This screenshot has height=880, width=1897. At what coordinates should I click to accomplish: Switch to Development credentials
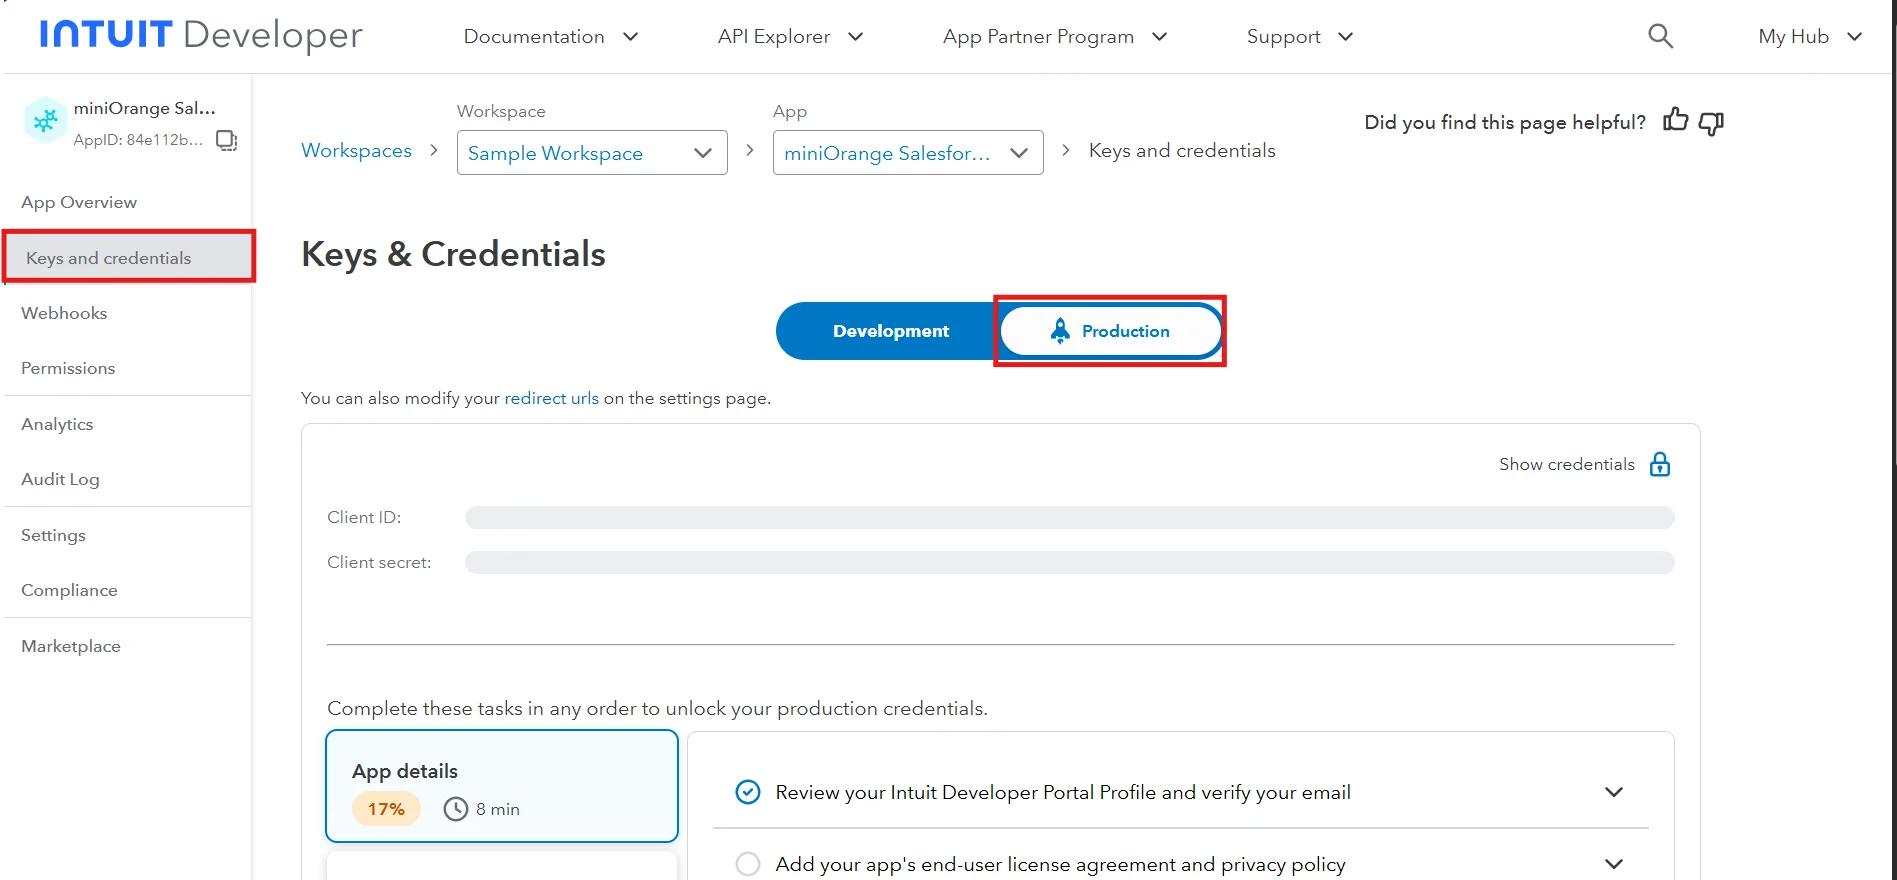tap(890, 331)
